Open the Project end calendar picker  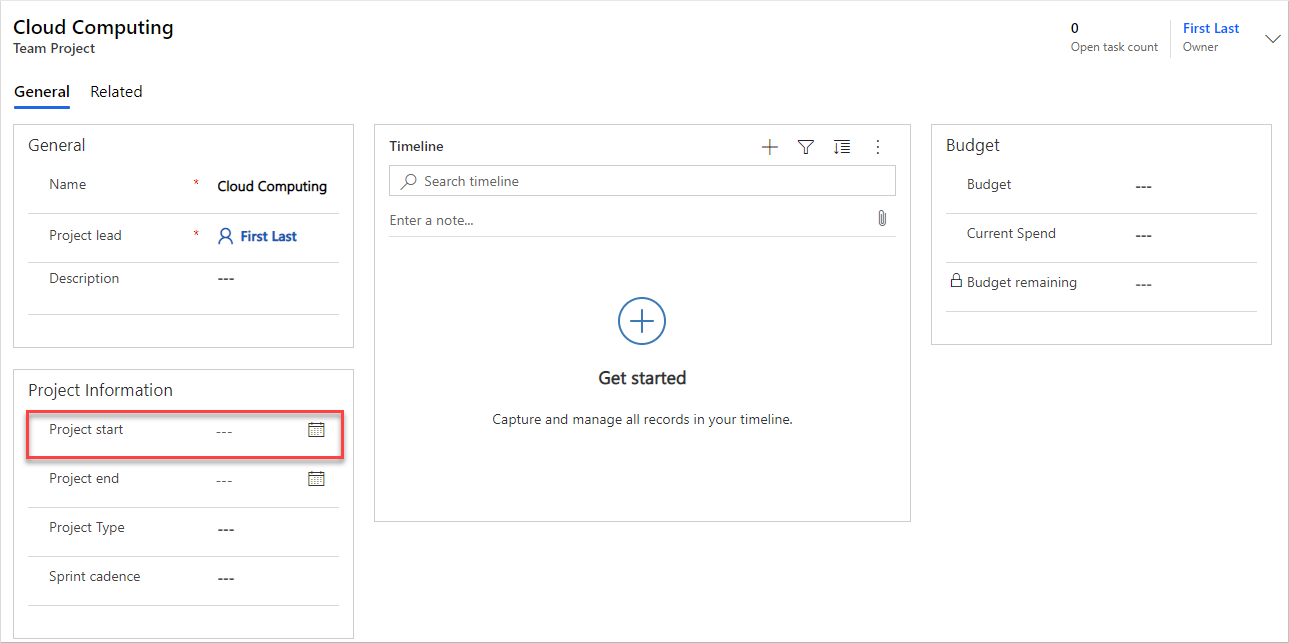click(x=316, y=479)
